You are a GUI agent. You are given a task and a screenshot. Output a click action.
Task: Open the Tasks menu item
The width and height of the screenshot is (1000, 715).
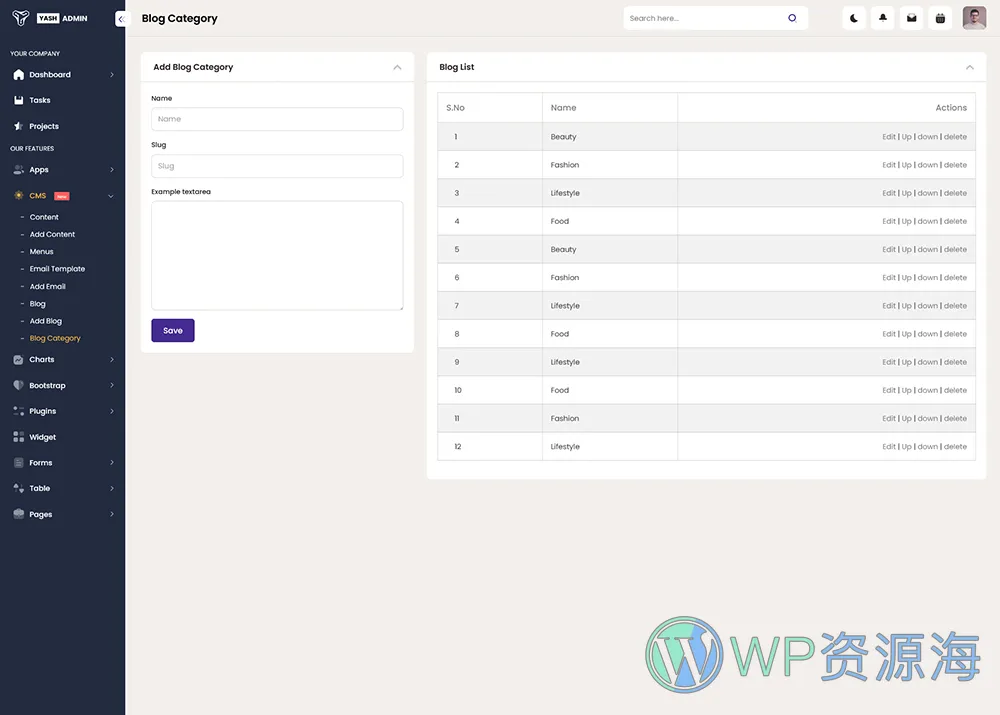(x=40, y=100)
